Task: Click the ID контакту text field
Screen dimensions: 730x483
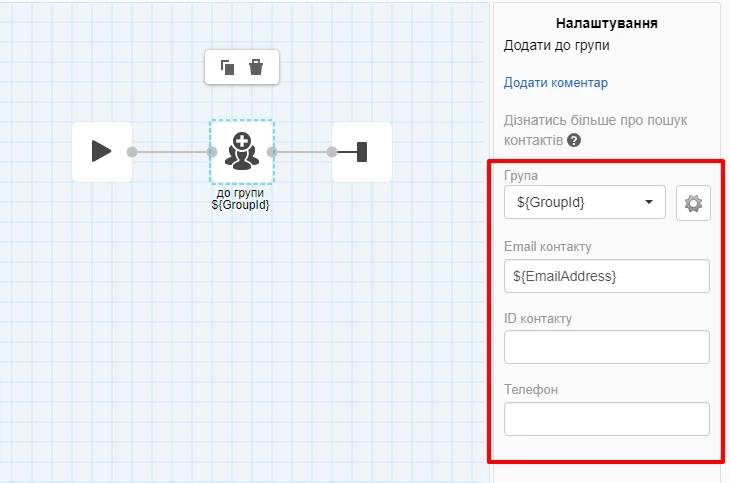Action: coord(606,347)
